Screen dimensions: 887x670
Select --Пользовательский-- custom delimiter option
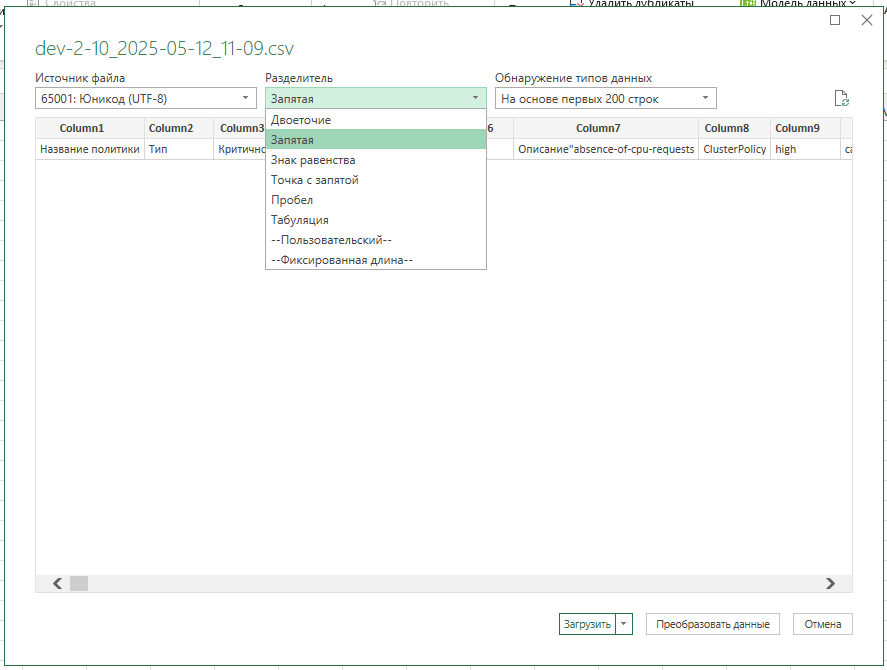point(331,240)
